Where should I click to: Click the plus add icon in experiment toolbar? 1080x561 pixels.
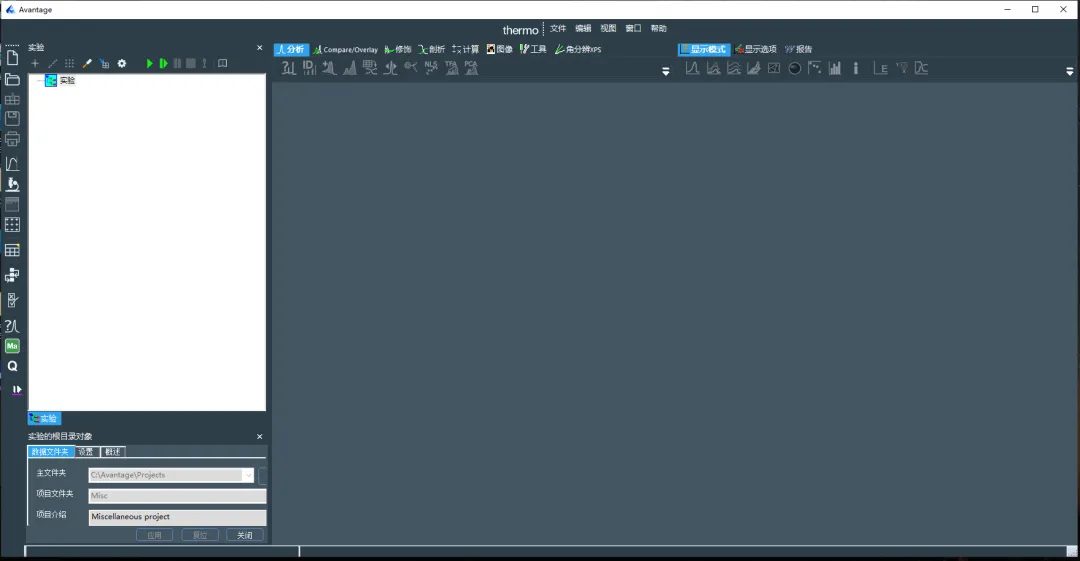point(35,63)
